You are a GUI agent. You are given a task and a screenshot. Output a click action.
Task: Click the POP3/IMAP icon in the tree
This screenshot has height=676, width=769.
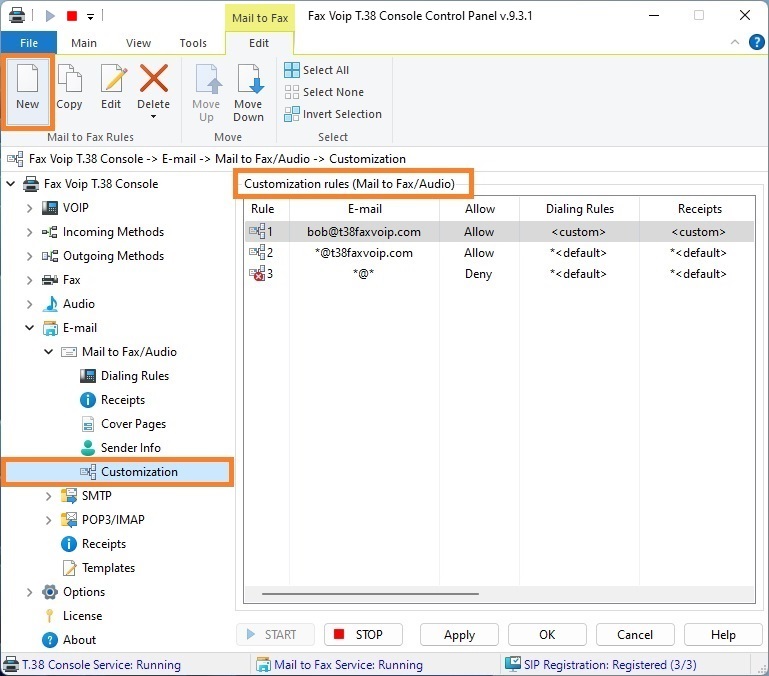[x=69, y=520]
